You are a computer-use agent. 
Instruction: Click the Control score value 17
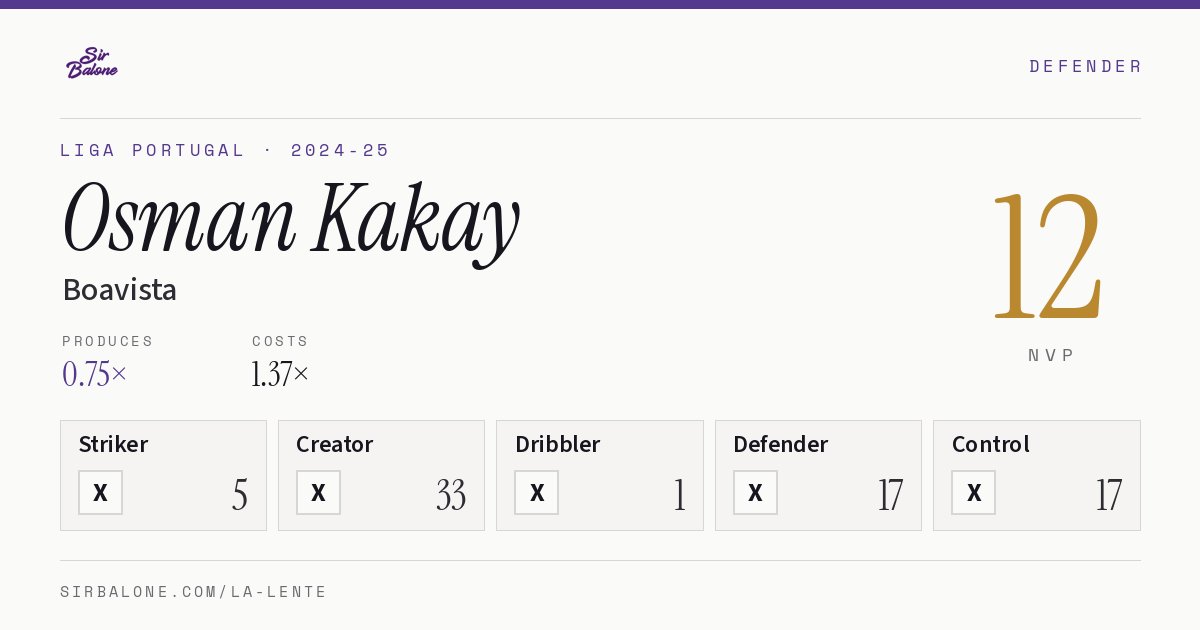pyautogui.click(x=1109, y=495)
